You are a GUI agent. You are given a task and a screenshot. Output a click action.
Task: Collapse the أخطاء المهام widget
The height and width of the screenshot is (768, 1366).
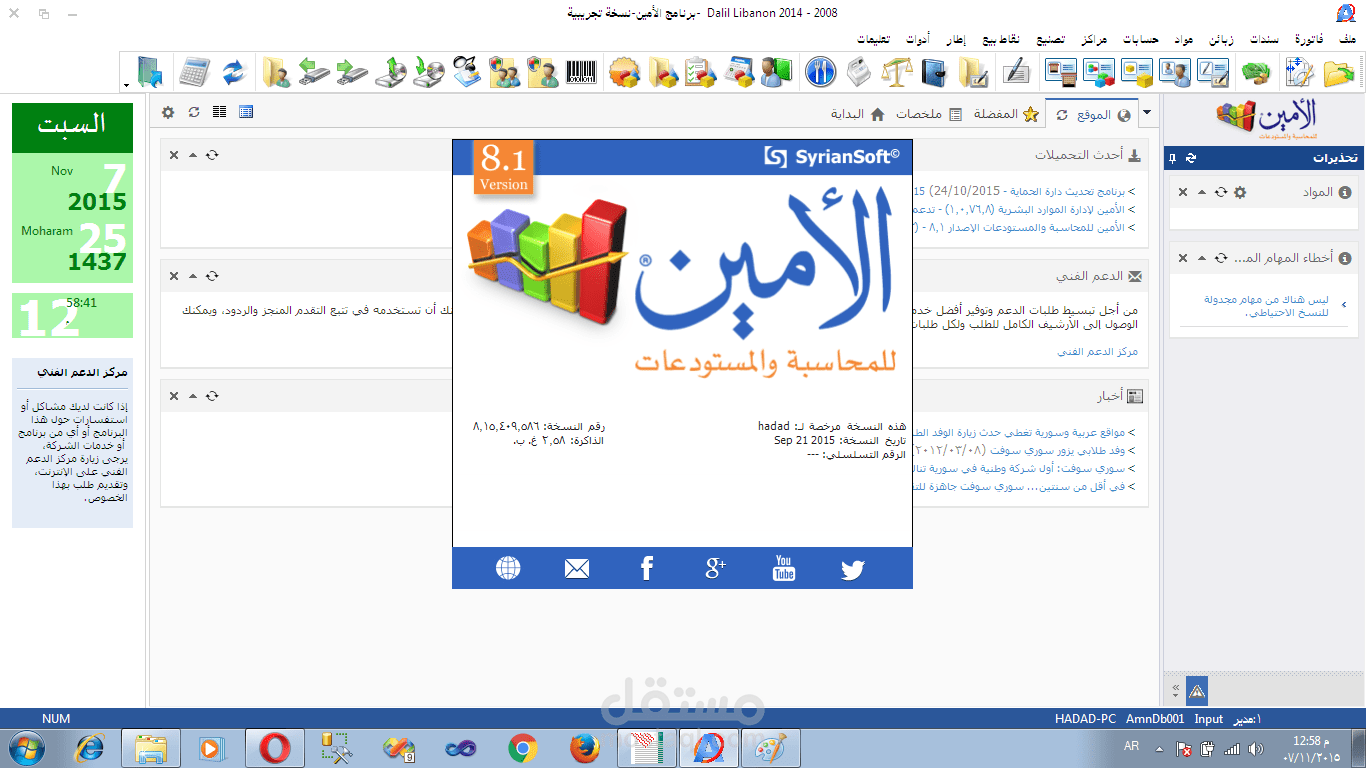(x=1201, y=258)
